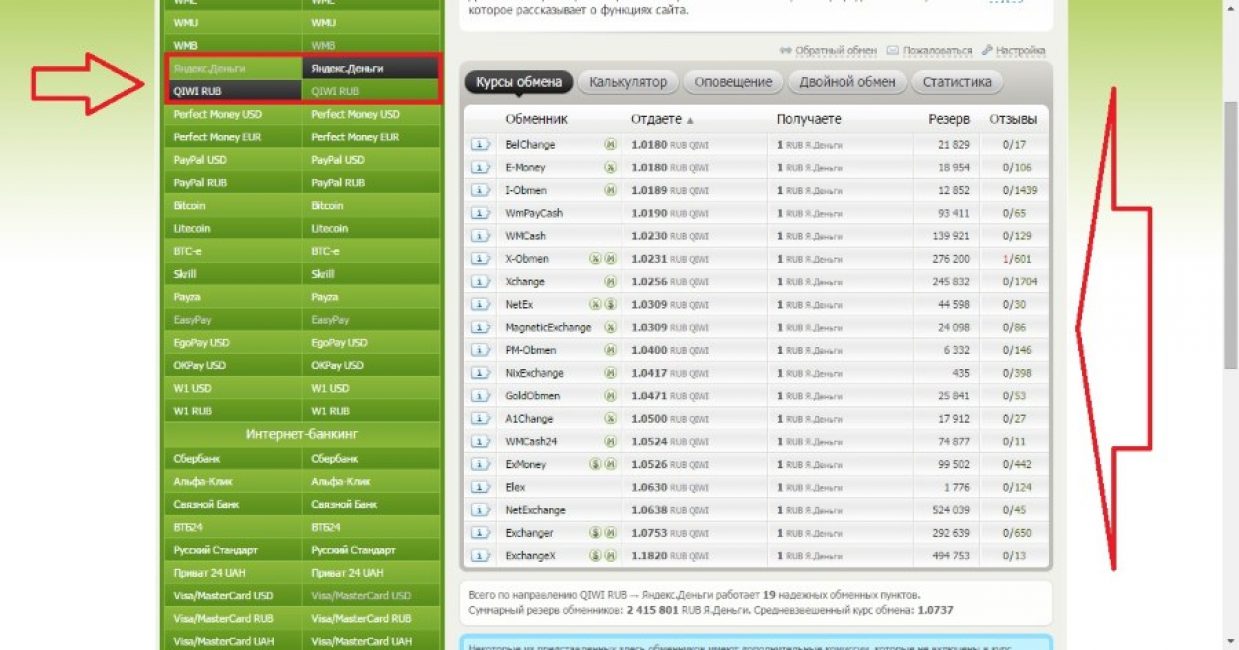The image size is (1239, 650).
Task: Open info icon for Elex row
Action: [x=480, y=487]
